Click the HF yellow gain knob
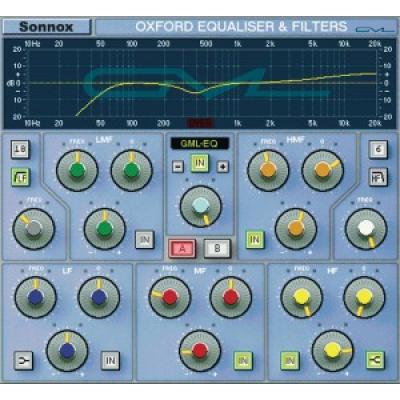400x400 pixels. pyautogui.click(x=333, y=351)
